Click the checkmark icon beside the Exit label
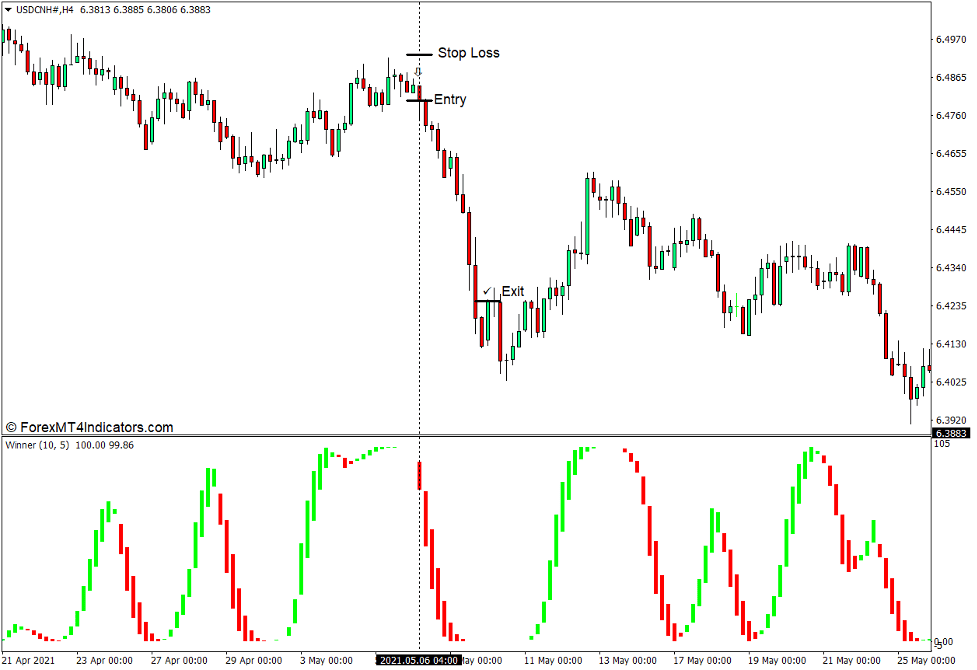977x670 pixels. click(487, 289)
